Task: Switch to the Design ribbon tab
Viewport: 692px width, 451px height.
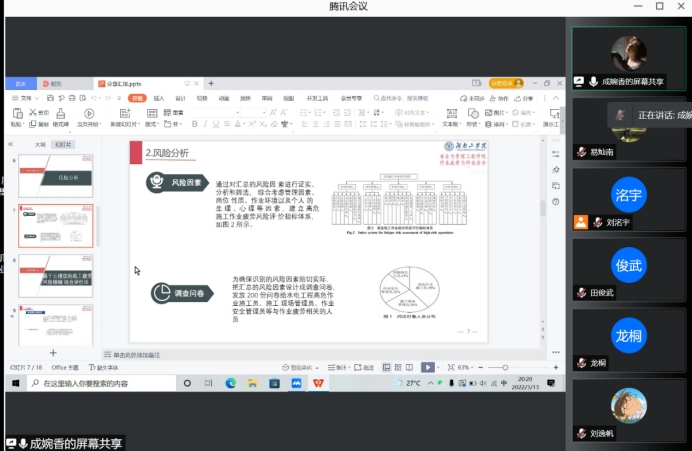Action: pos(181,99)
